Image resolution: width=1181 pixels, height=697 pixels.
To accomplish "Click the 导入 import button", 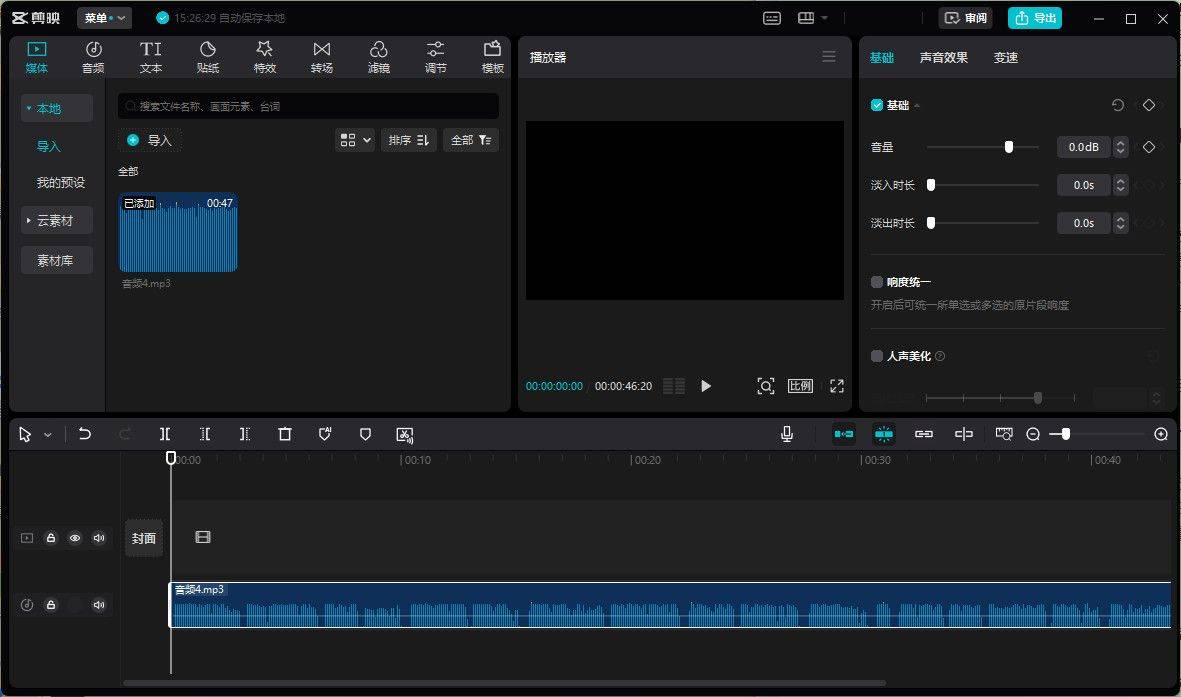I will pyautogui.click(x=150, y=141).
